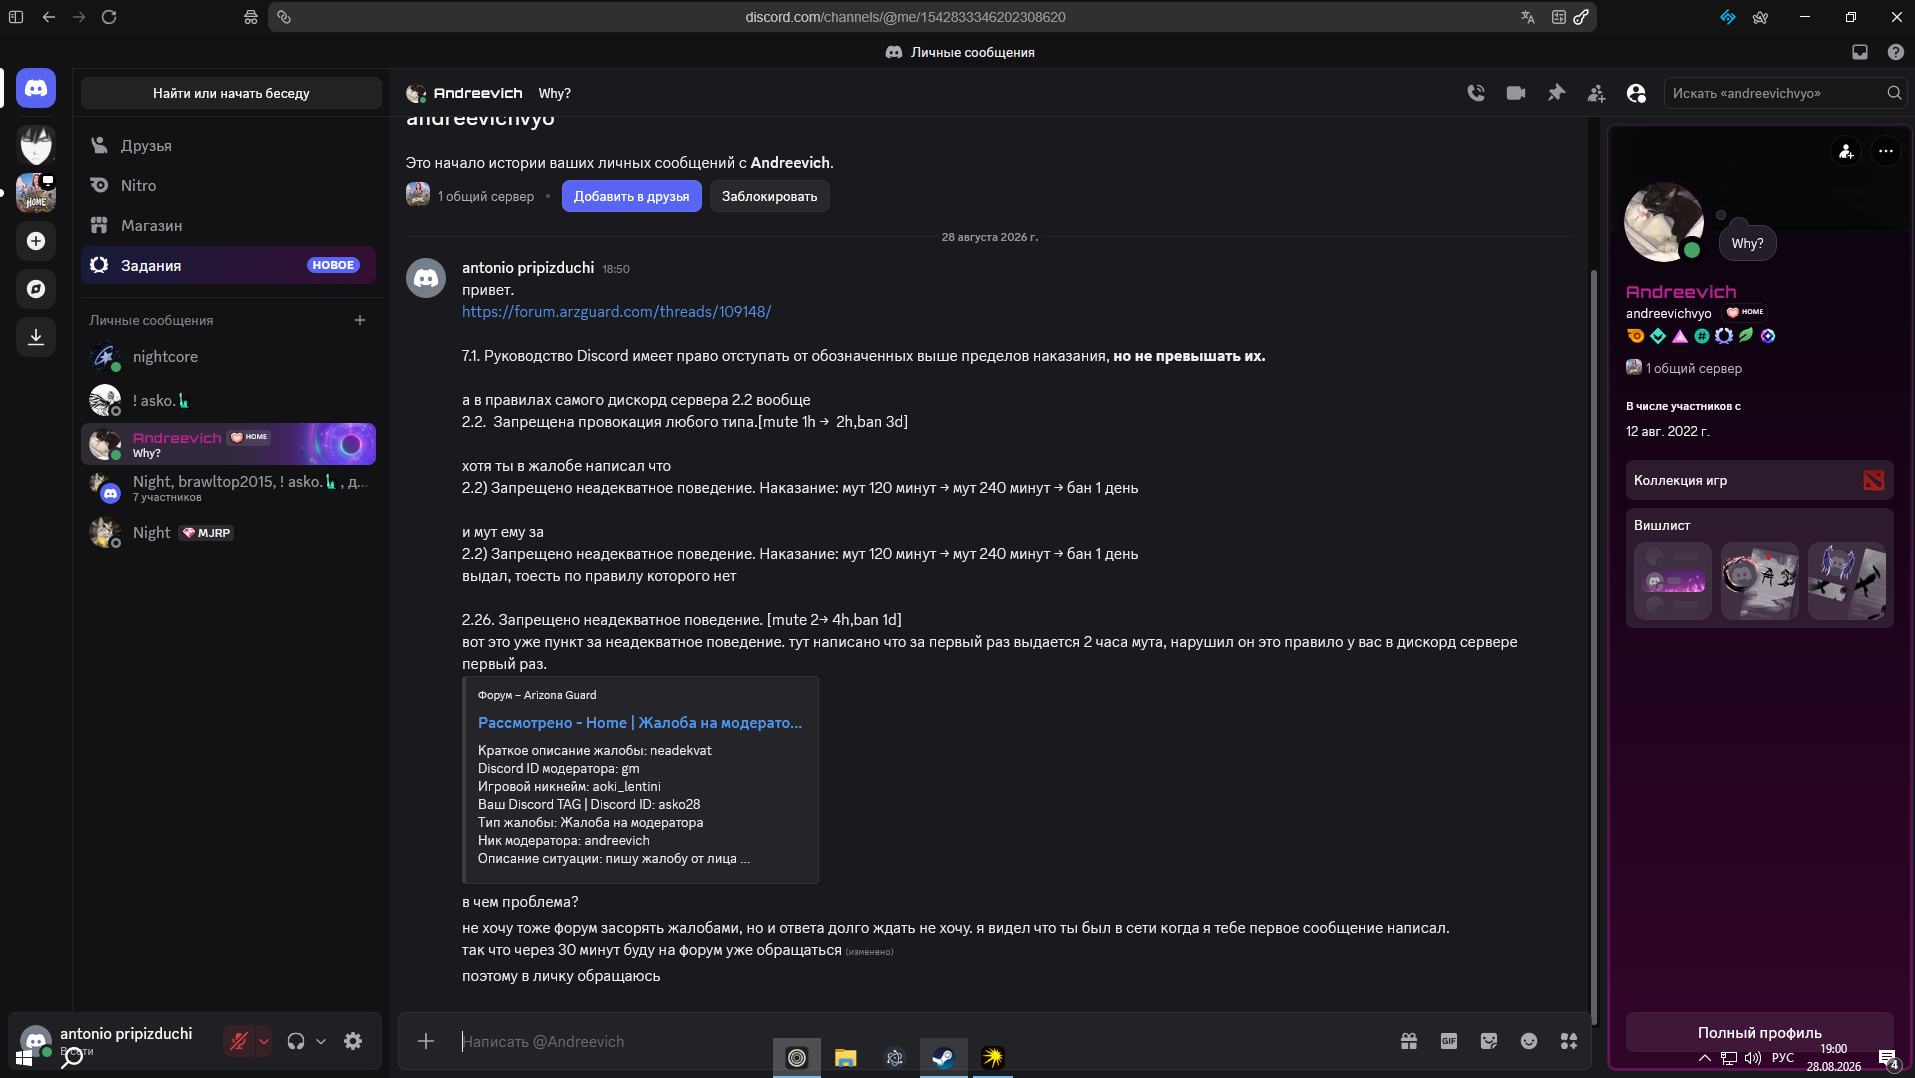Click the Andreevich profile Why? status bubble

pyautogui.click(x=1747, y=243)
